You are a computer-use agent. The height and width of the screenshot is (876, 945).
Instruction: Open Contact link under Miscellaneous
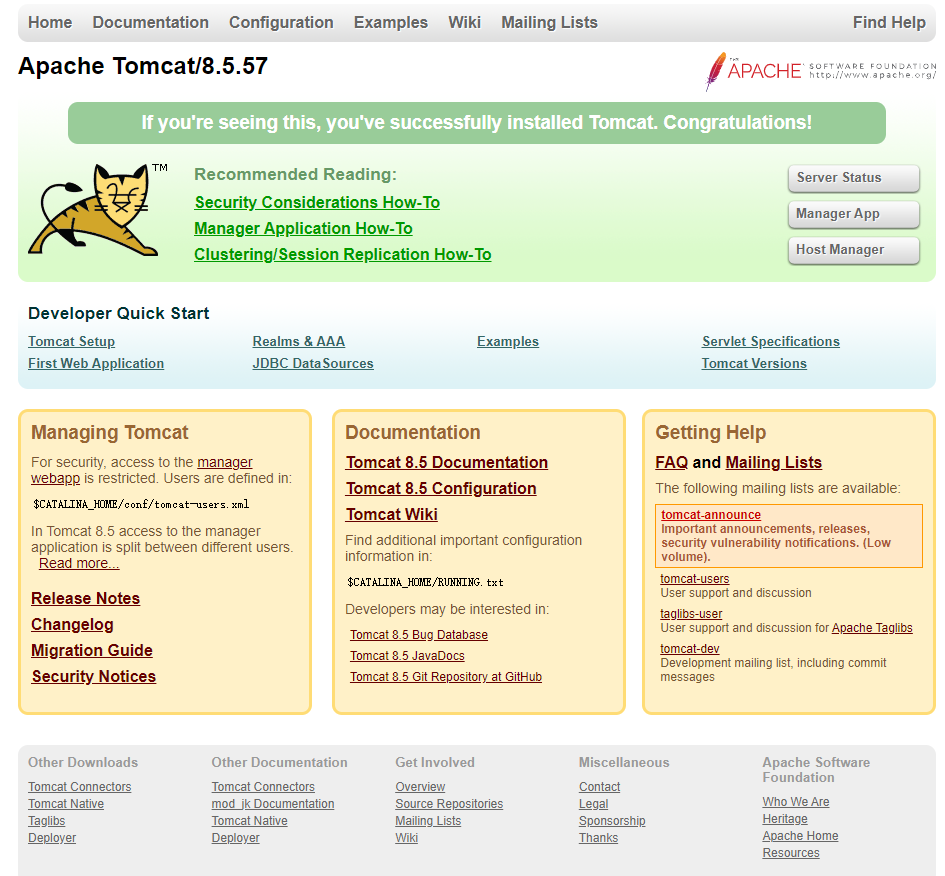[x=599, y=787]
